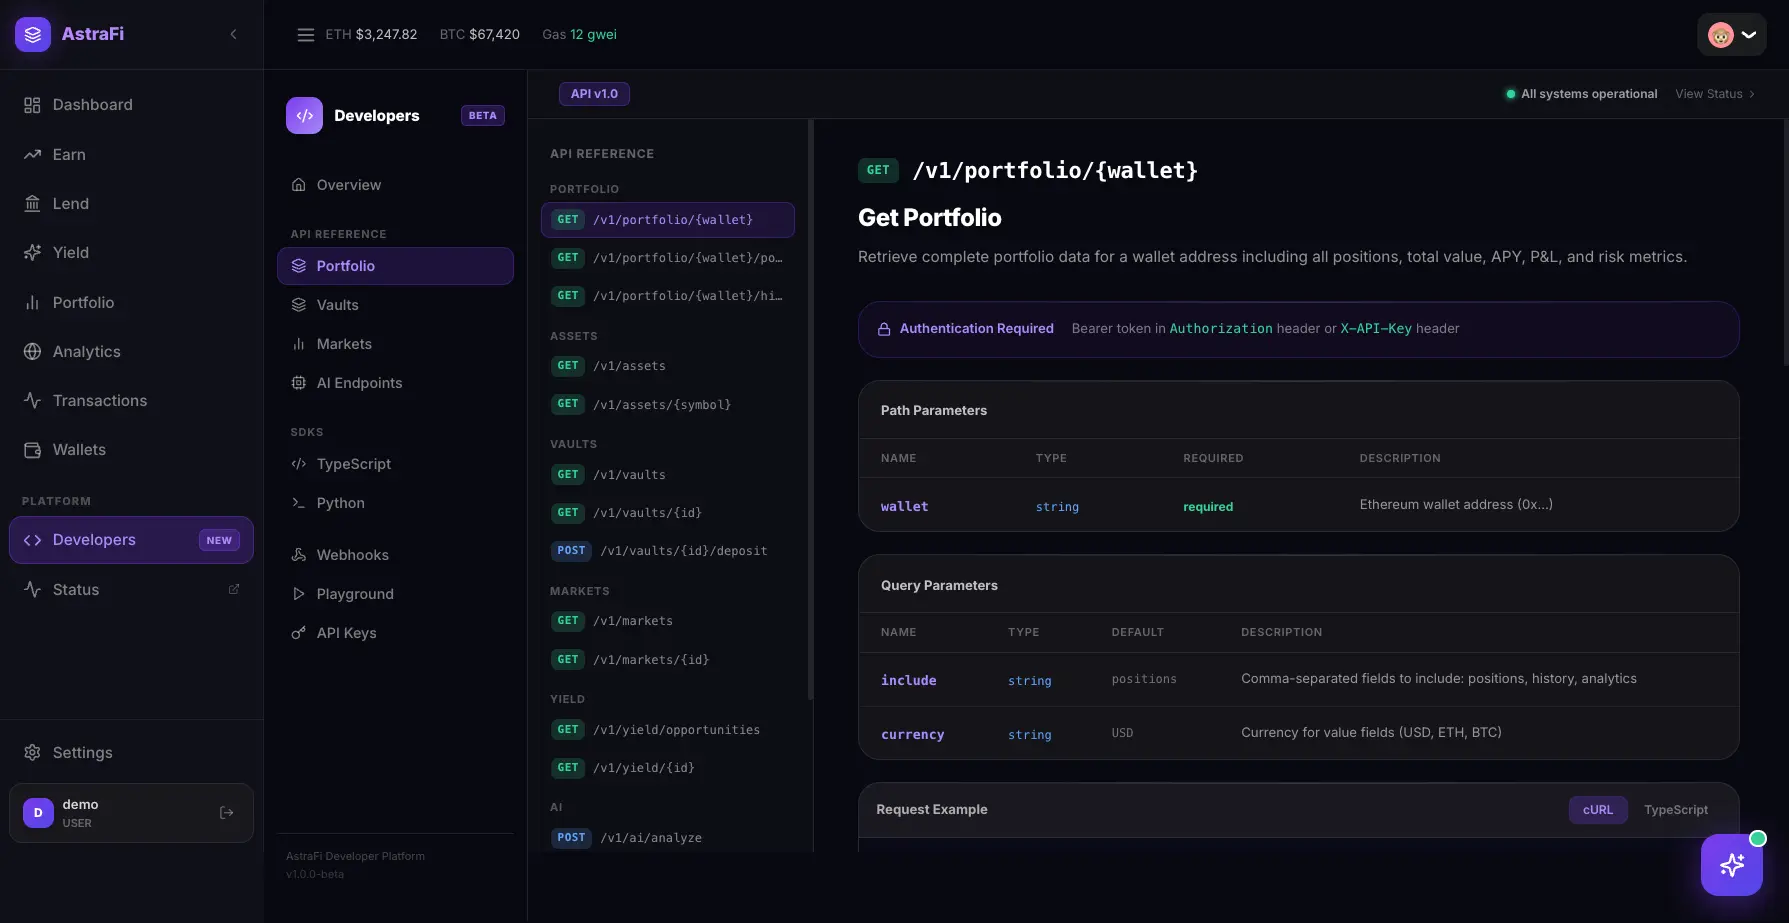Open the AI assistant sparkle button
Screen dimensions: 1789x923
pos(1731,865)
